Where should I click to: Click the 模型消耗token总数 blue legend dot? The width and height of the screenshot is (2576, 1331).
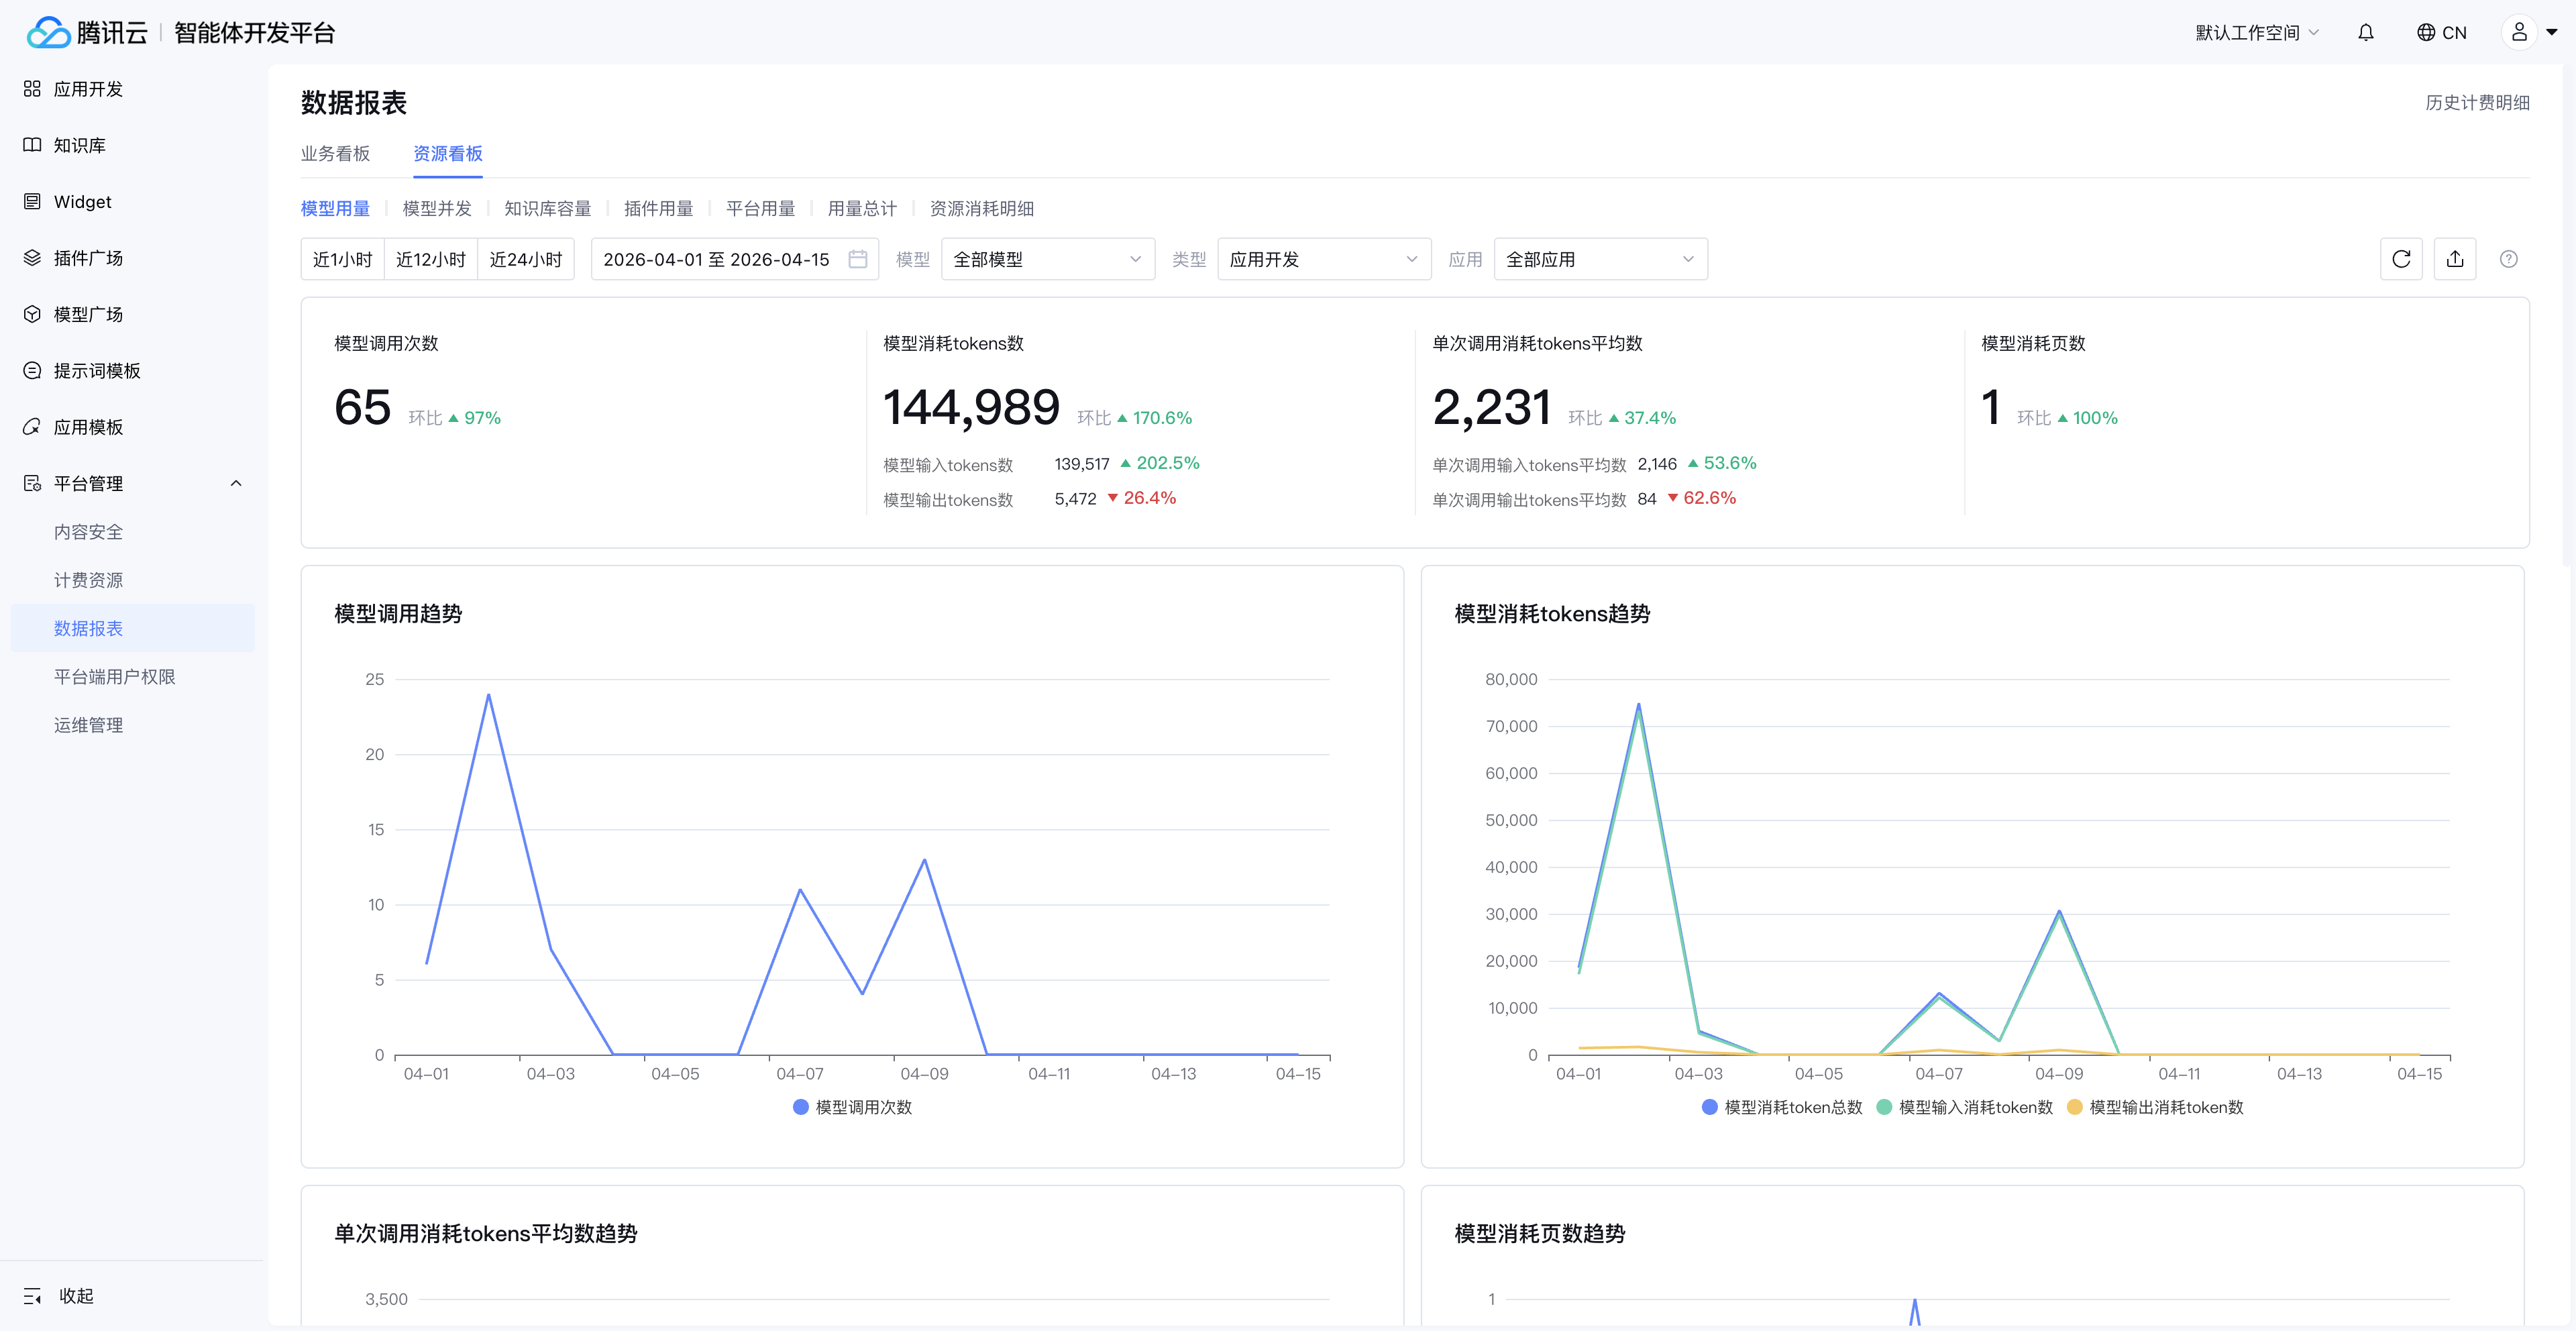(x=1709, y=1107)
